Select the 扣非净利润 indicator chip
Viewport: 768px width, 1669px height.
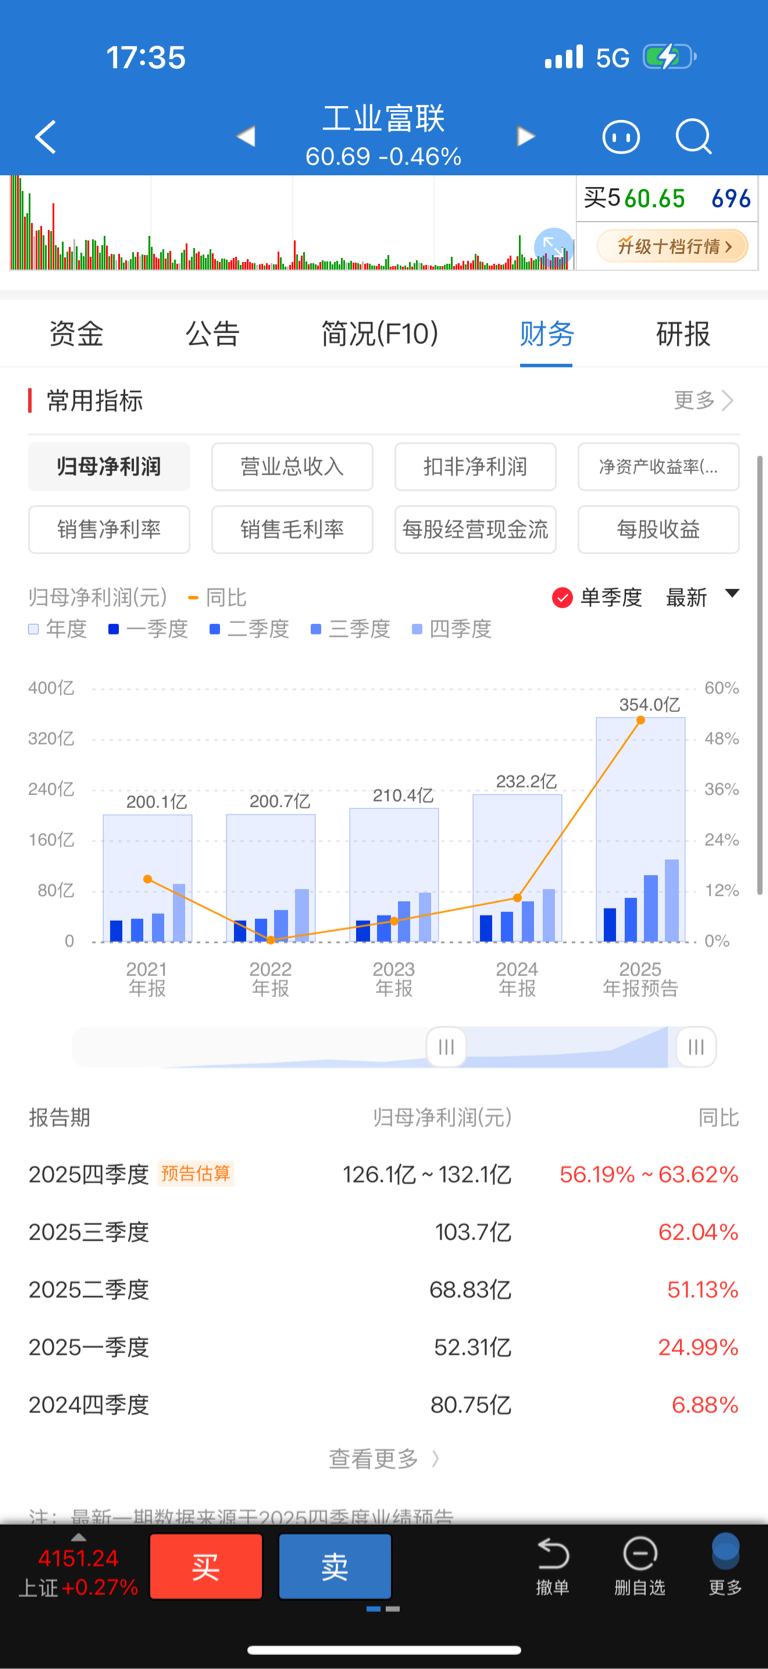point(475,467)
